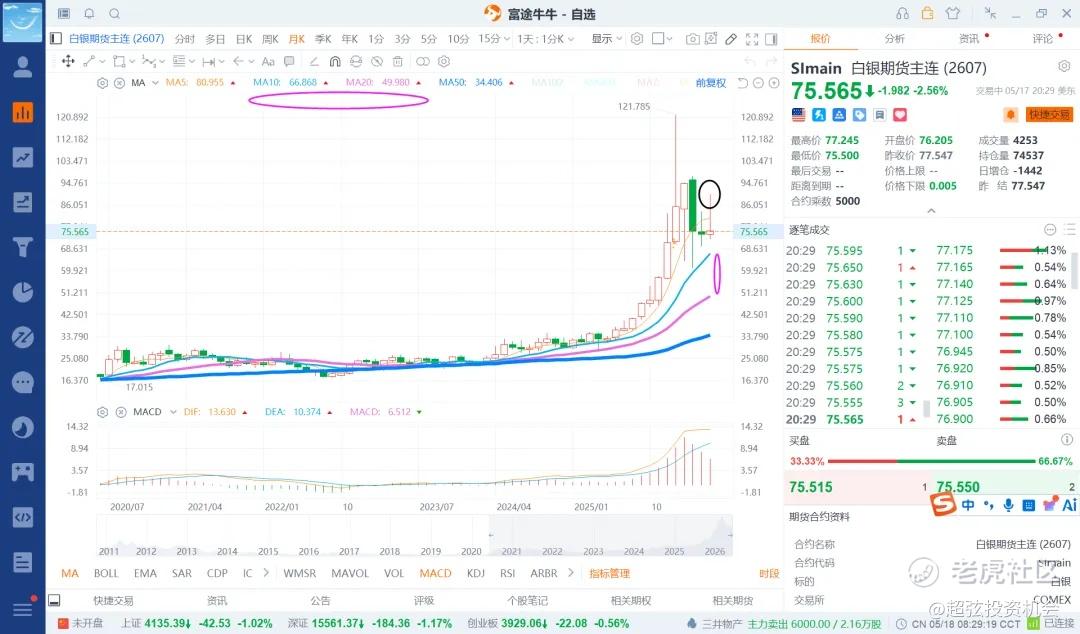
Task: Open the 15分 timeframe dropdown
Action: coord(495,39)
